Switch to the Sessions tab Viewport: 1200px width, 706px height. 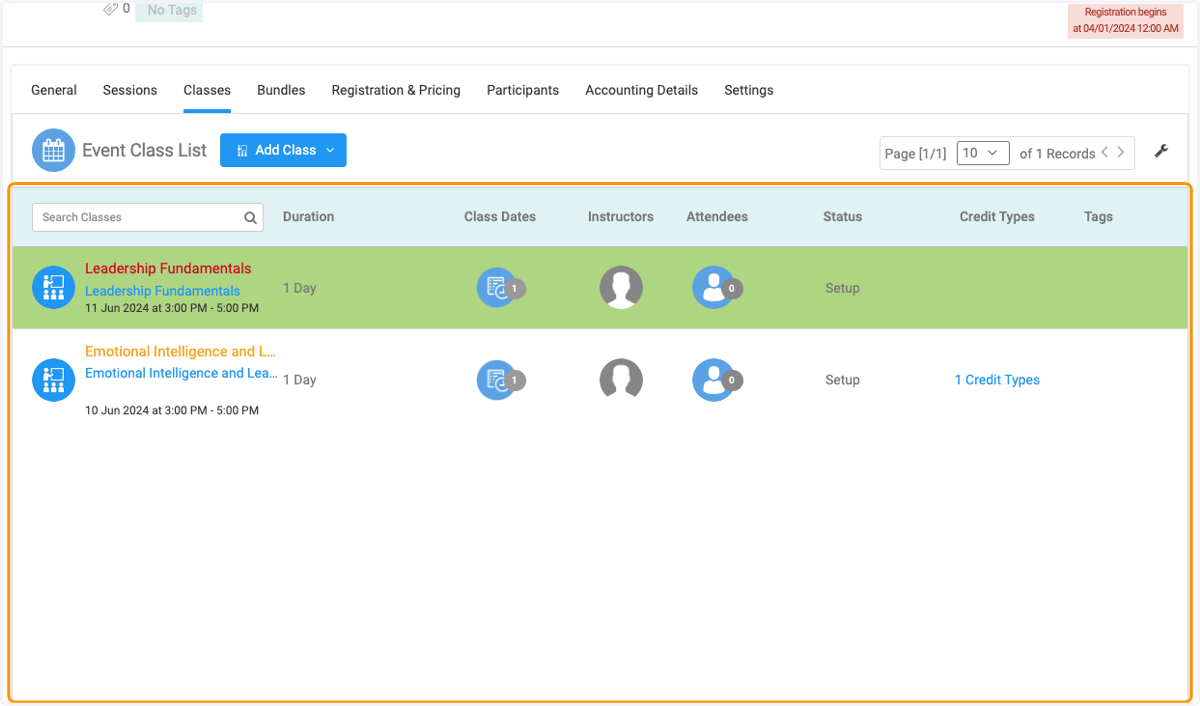pyautogui.click(x=130, y=90)
